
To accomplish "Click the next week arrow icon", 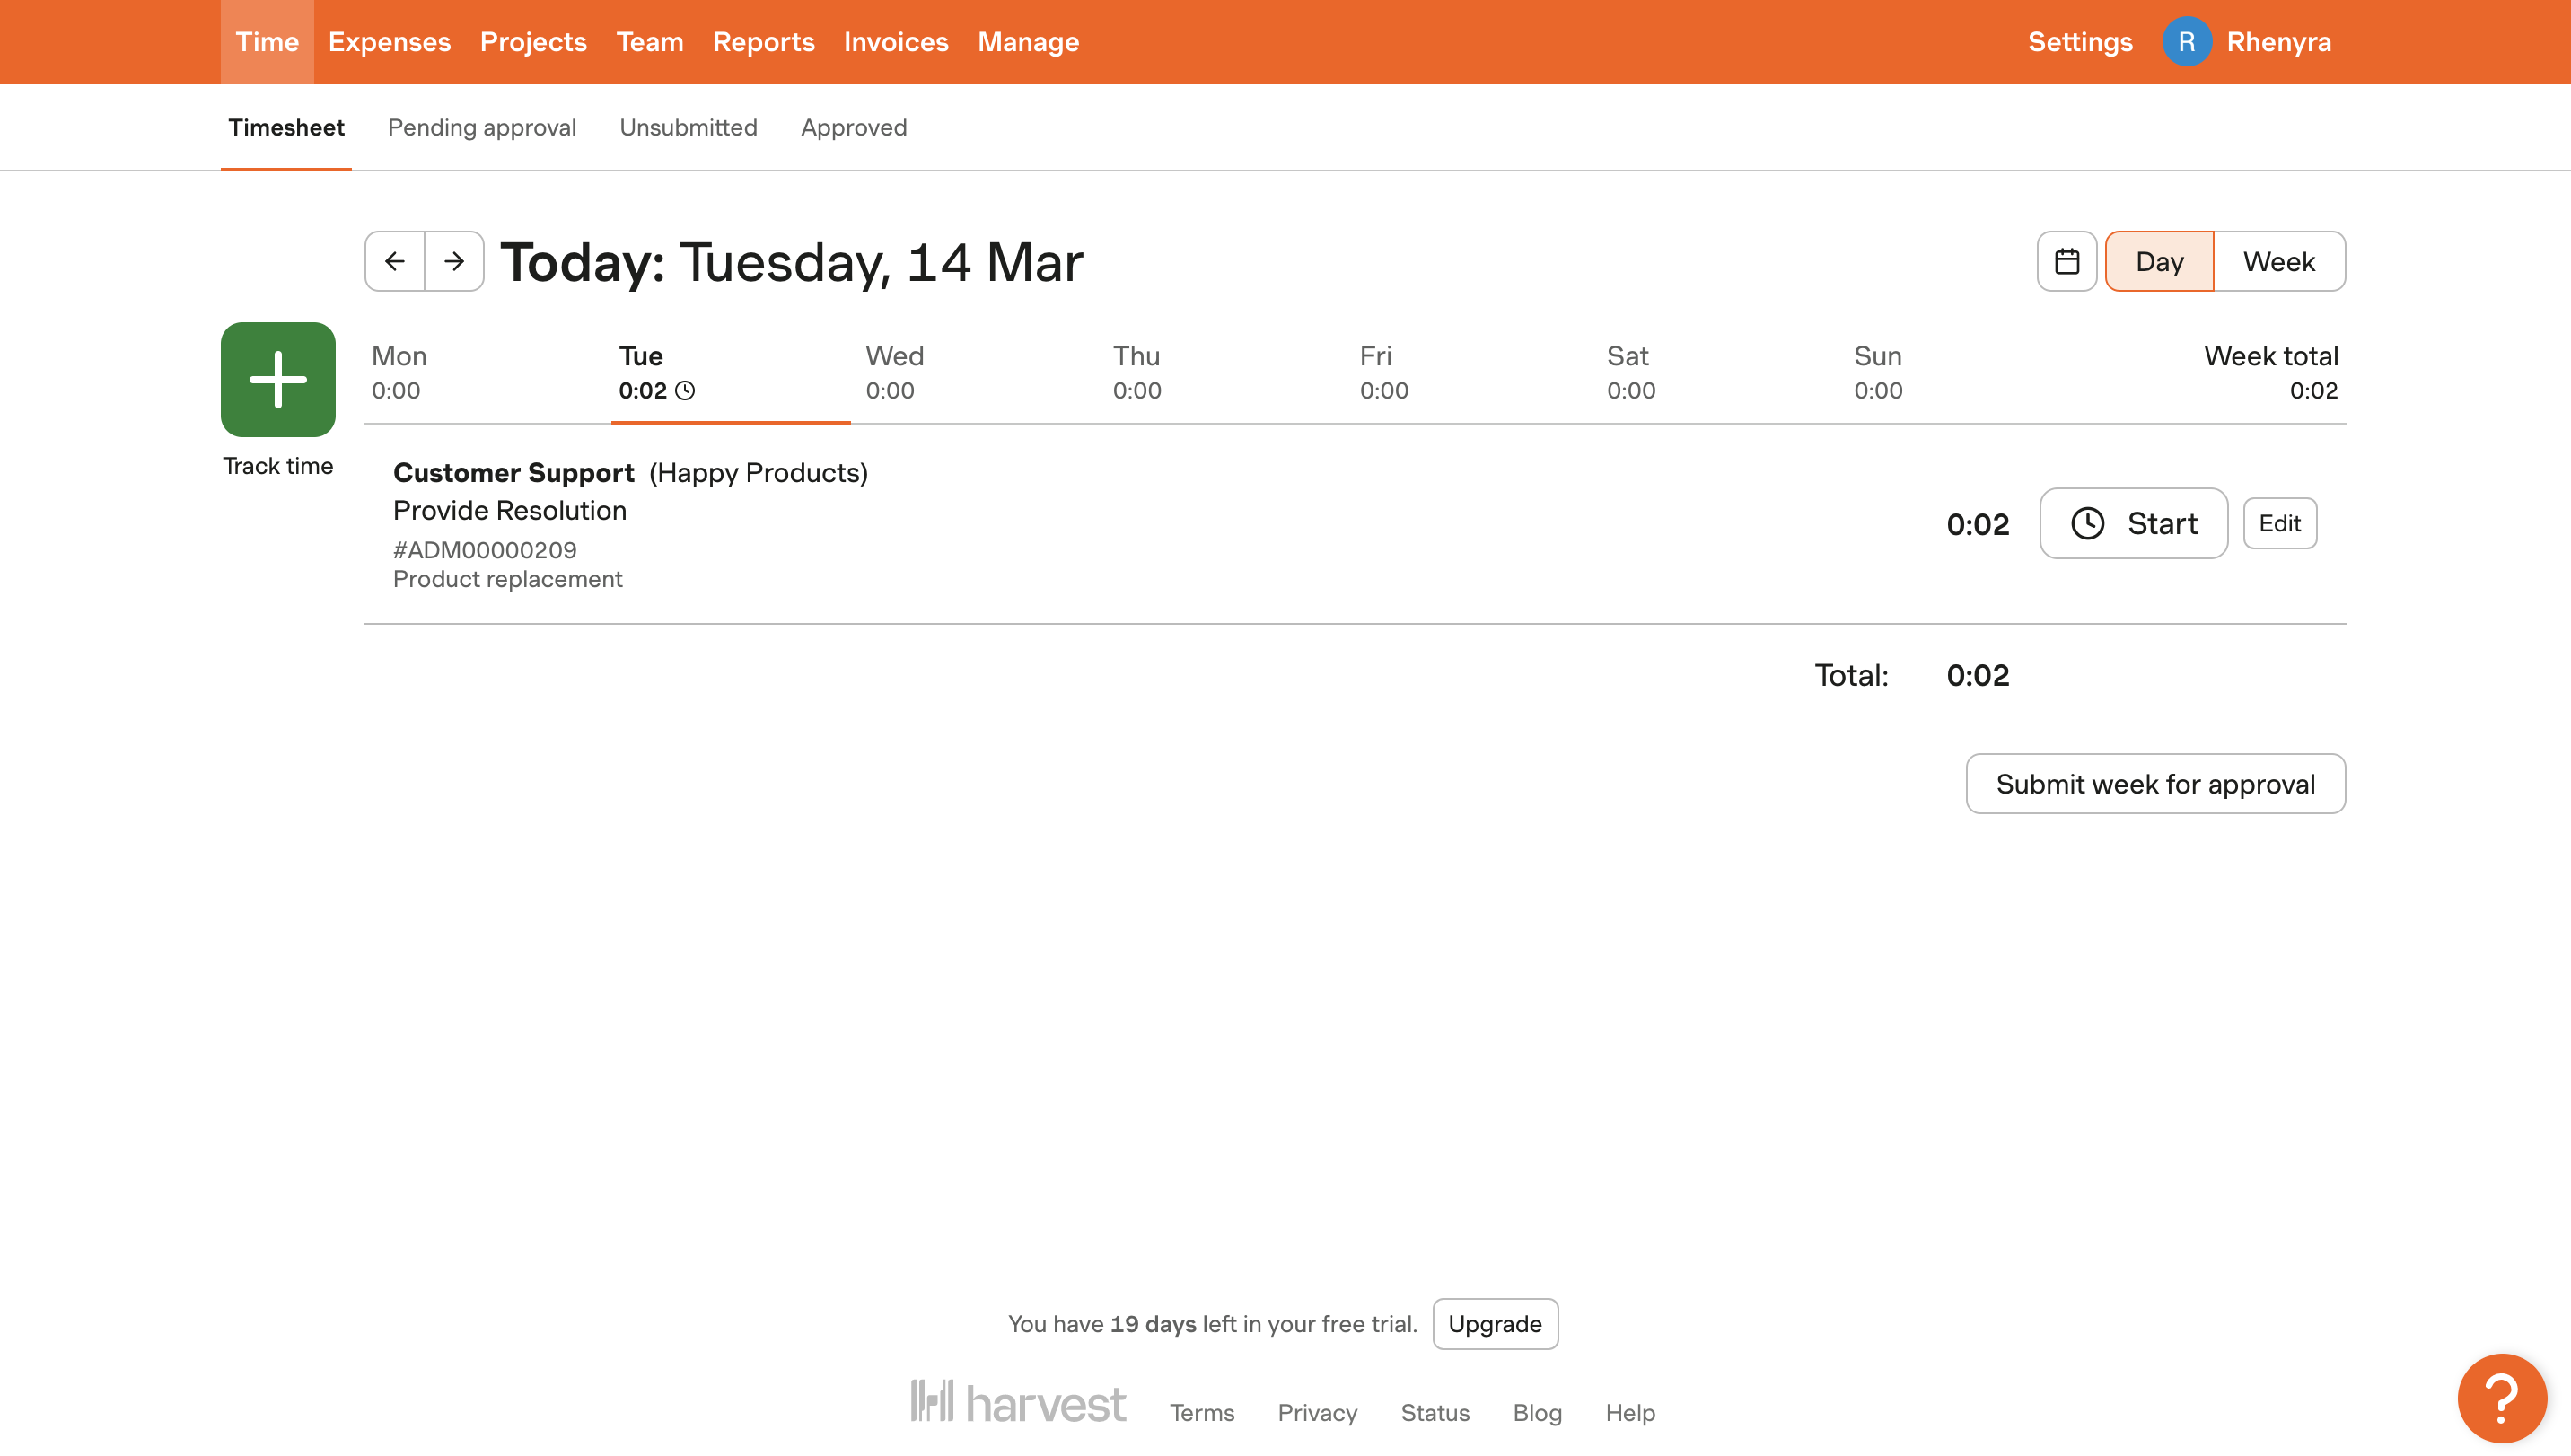I will (x=454, y=259).
